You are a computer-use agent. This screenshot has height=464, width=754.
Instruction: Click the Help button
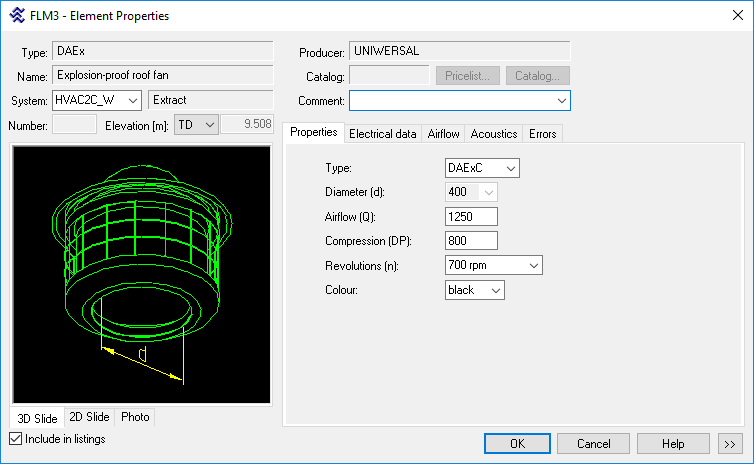point(673,443)
